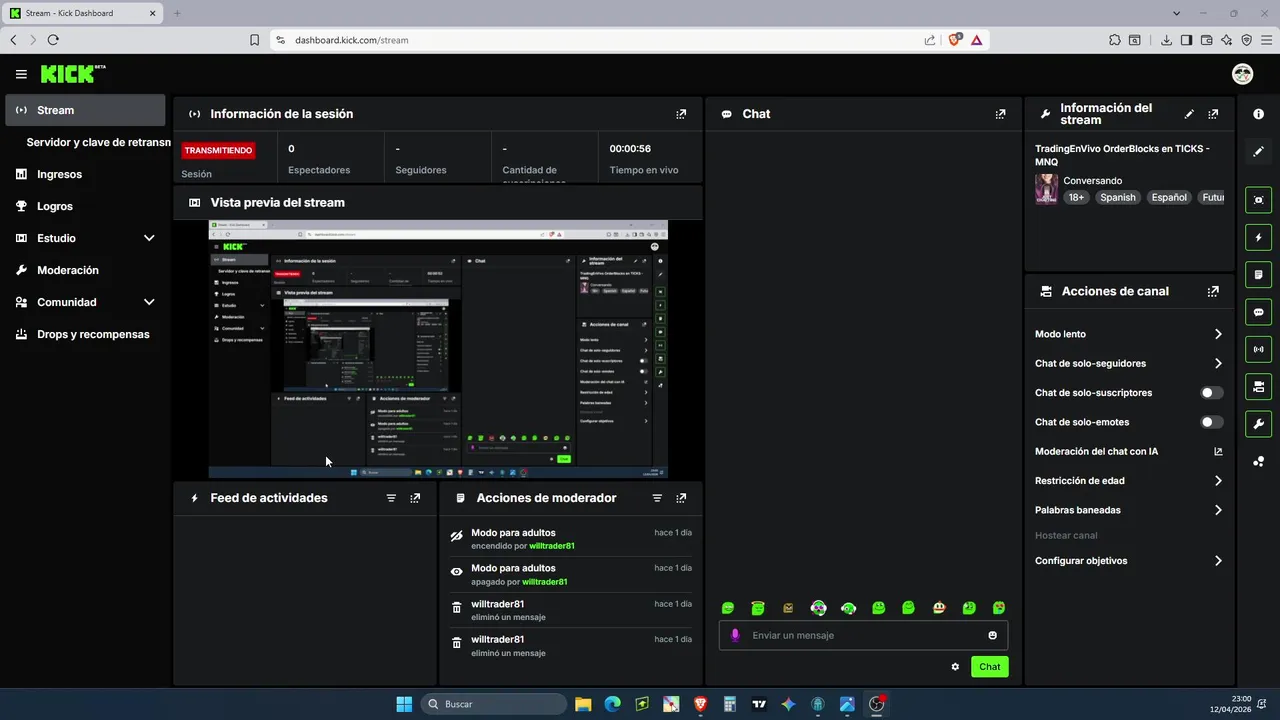Filter the Feed de actividades list

click(391, 498)
